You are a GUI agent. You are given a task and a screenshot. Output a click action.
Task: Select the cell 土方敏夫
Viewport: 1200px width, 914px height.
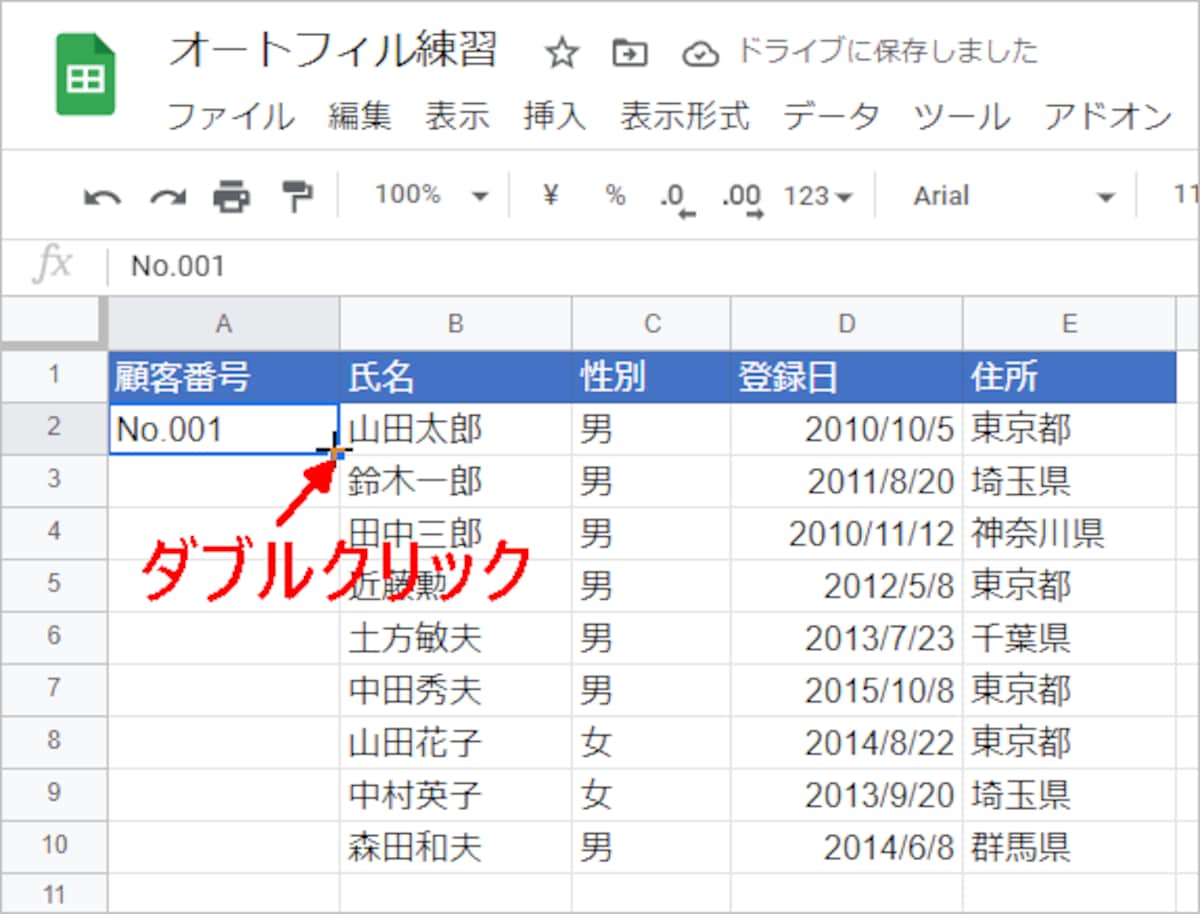[455, 637]
